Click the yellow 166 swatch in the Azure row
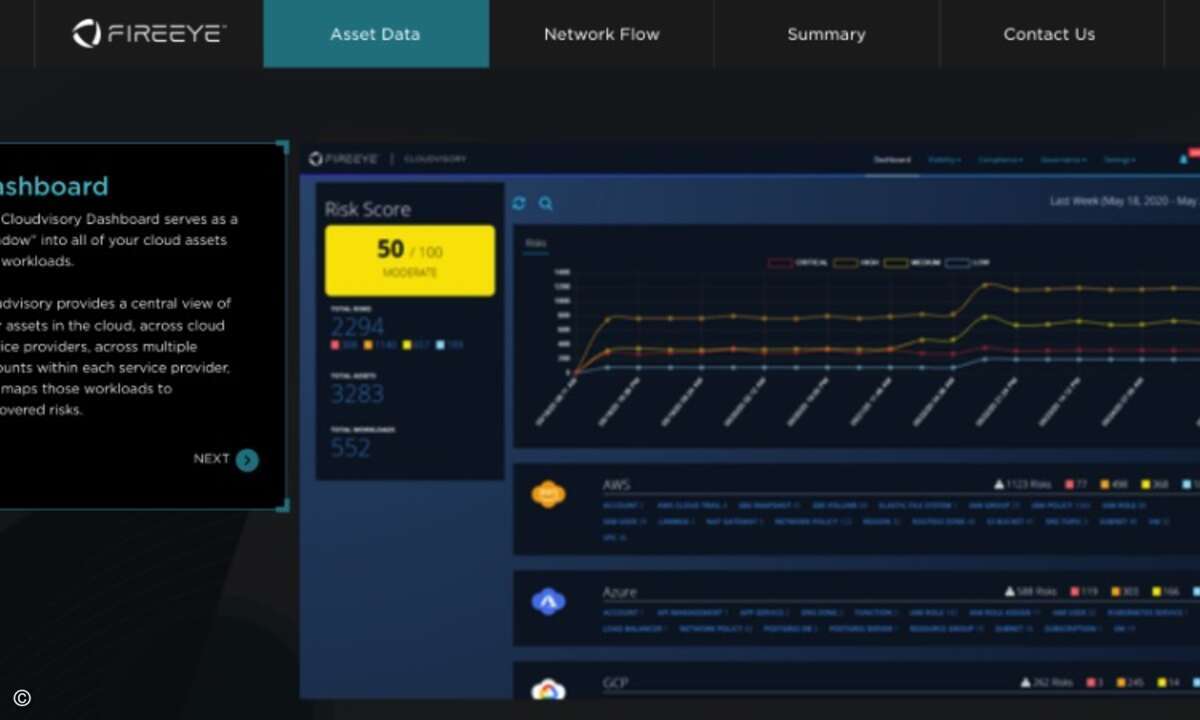The height and width of the screenshot is (720, 1200). click(x=1157, y=592)
